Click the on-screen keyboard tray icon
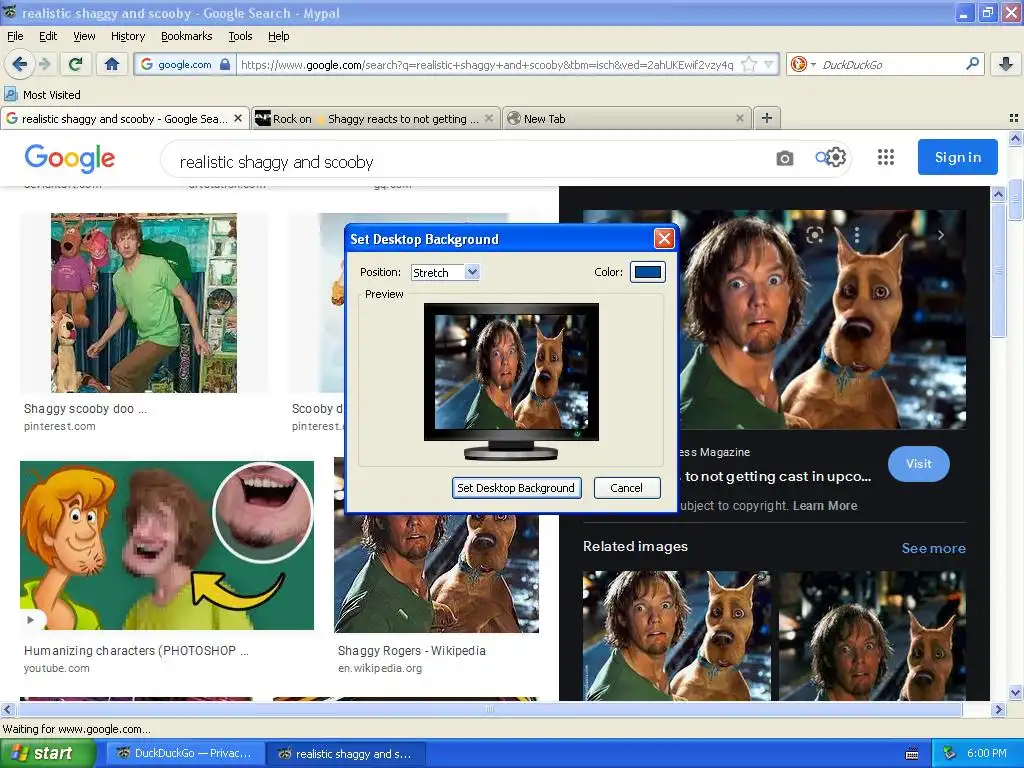Screen dimensions: 1024x768 coord(912,754)
